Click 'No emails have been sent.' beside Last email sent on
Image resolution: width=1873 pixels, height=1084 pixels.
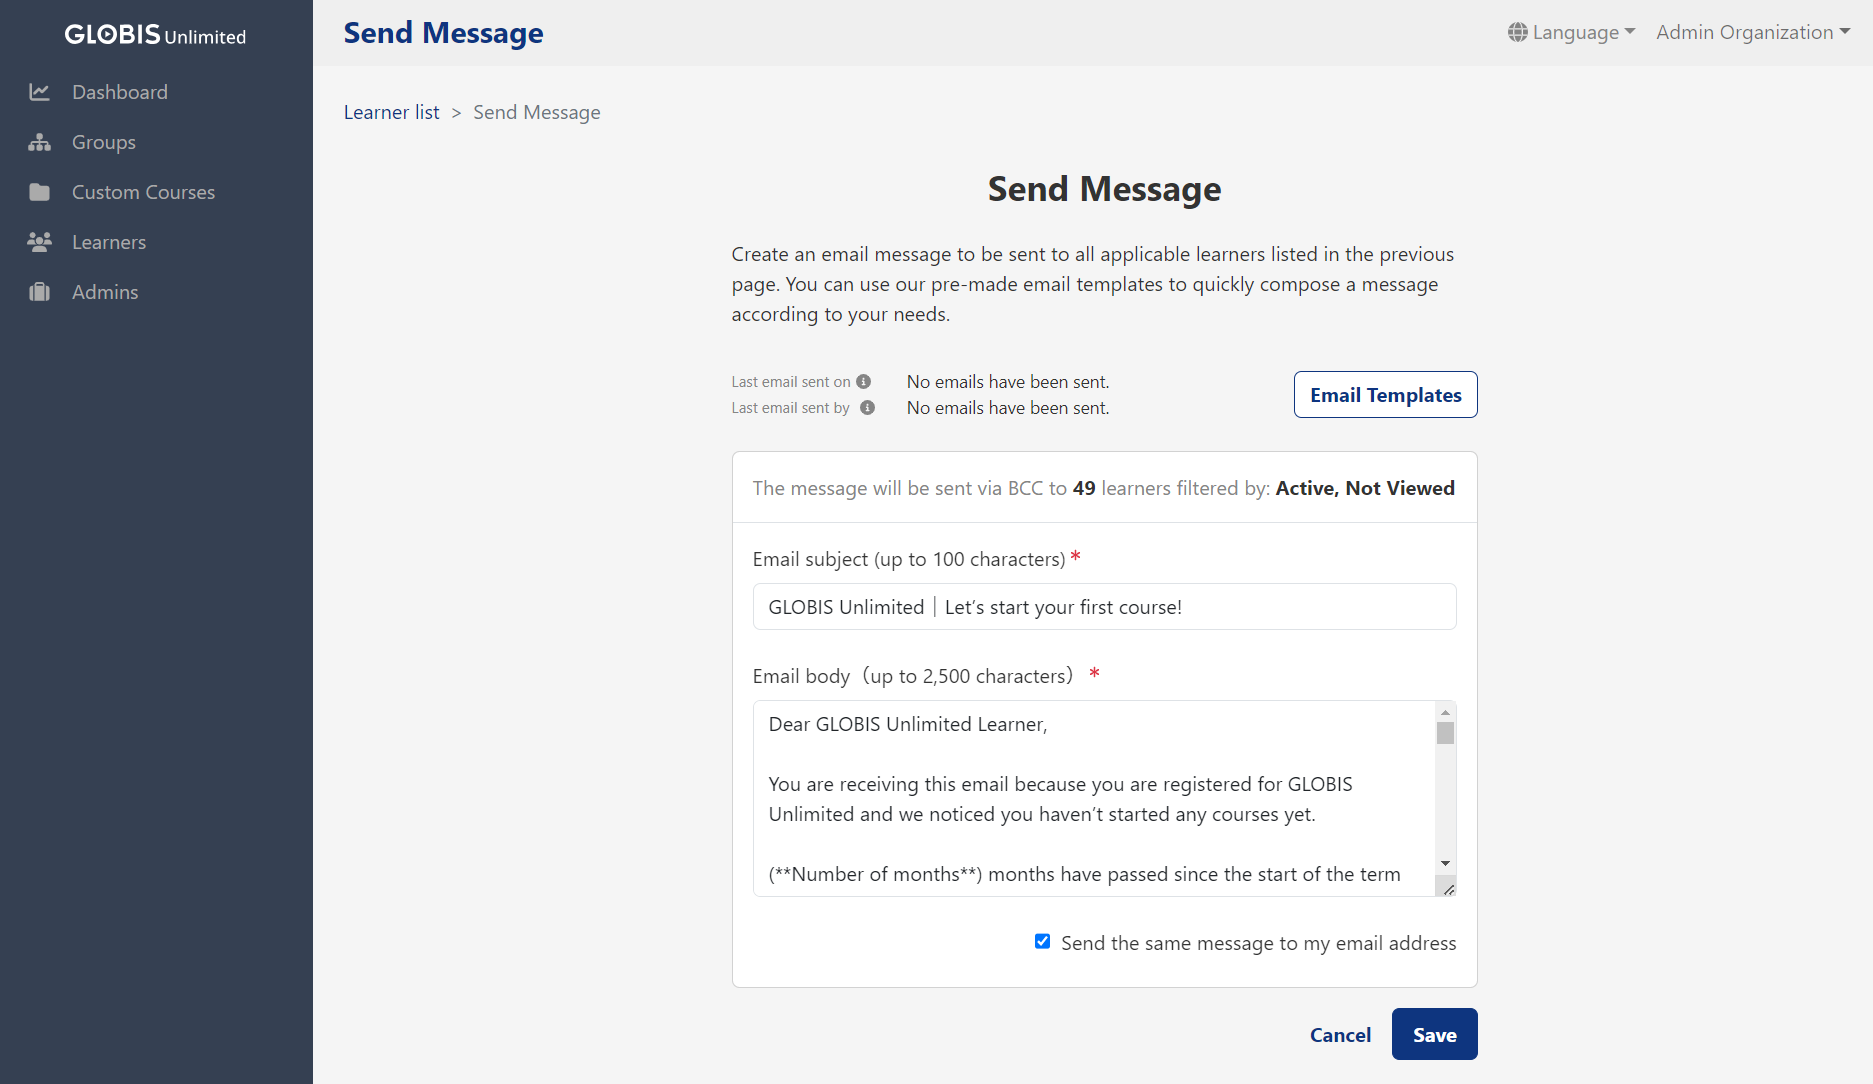(x=1008, y=382)
